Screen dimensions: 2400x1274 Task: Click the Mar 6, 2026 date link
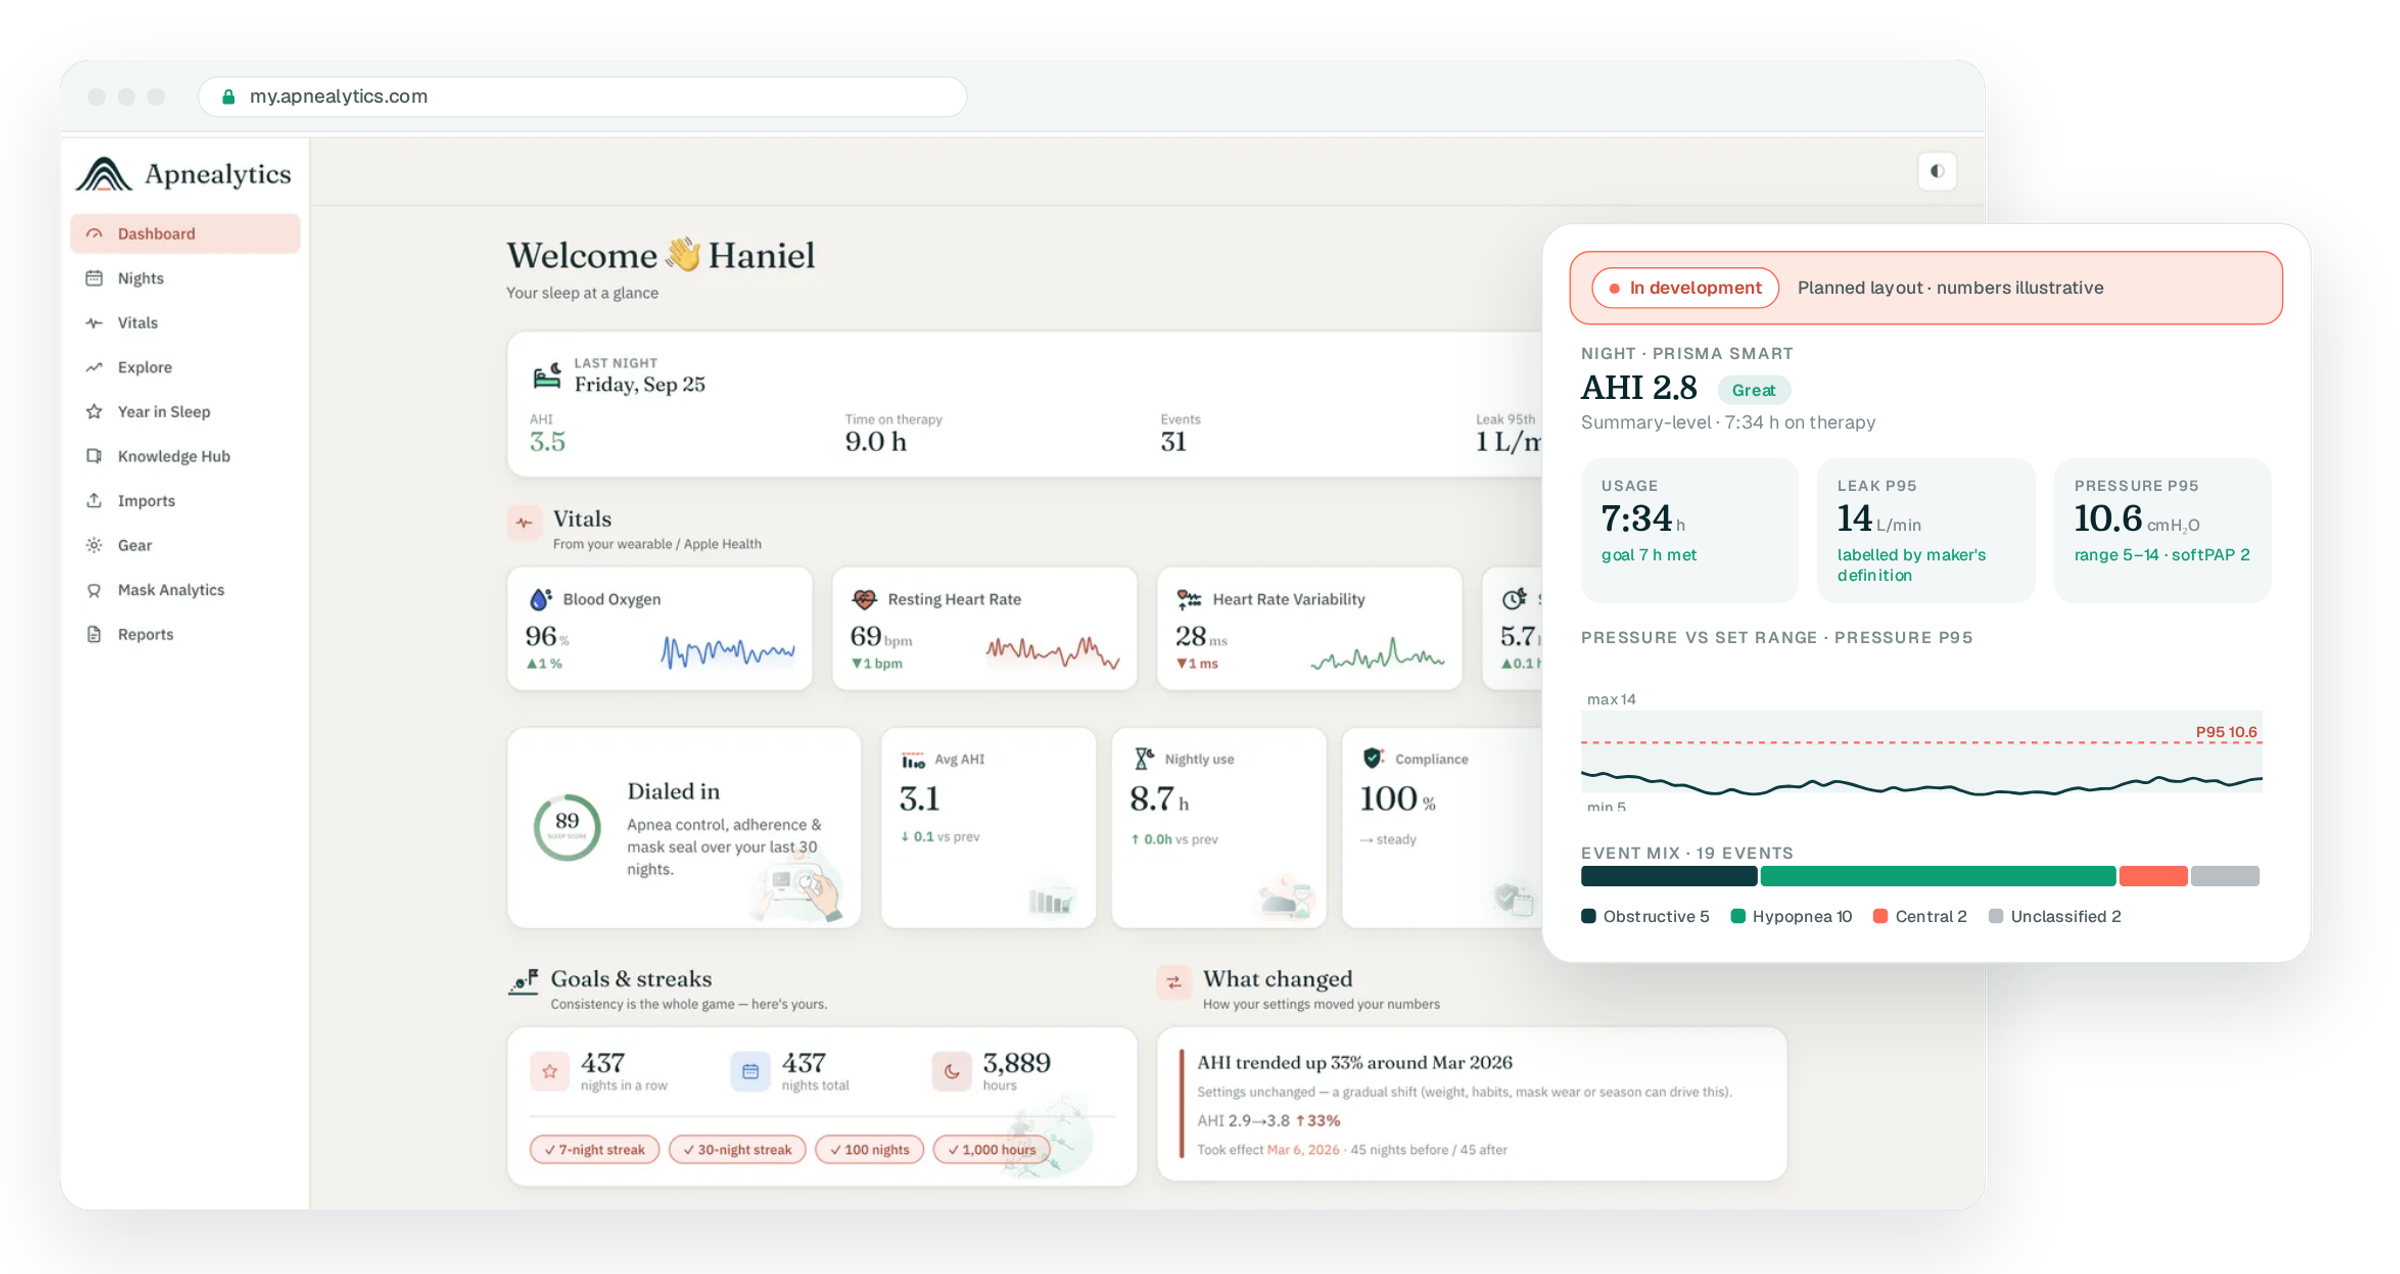tap(1303, 1150)
